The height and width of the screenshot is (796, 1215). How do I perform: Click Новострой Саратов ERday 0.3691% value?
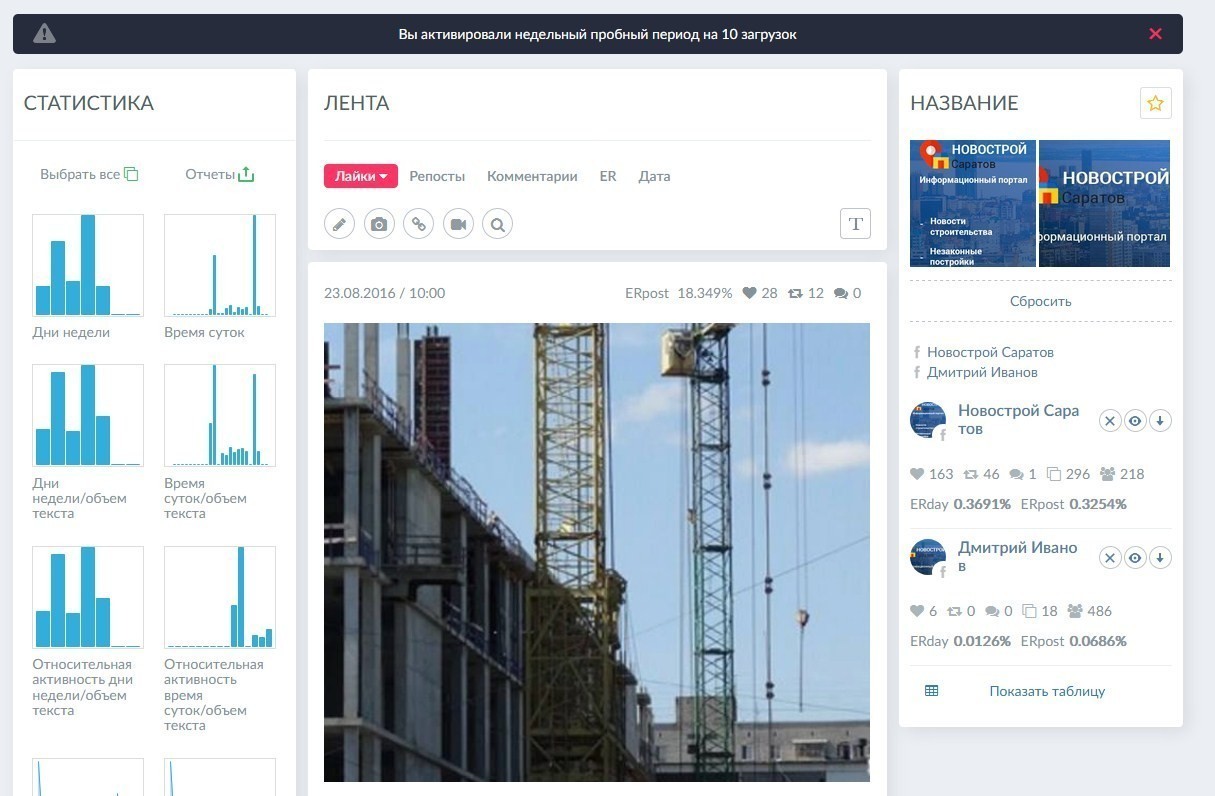click(x=982, y=504)
